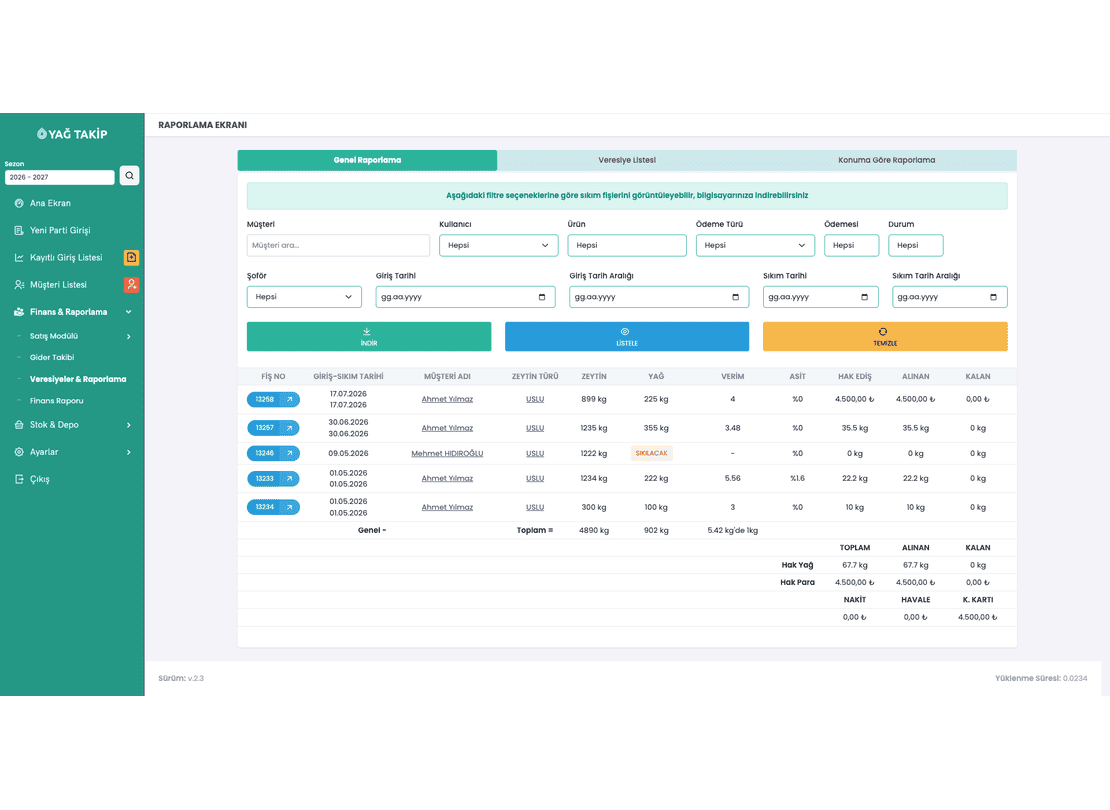Open the Sıkım Tarih Aralığı calendar icon

click(x=993, y=297)
